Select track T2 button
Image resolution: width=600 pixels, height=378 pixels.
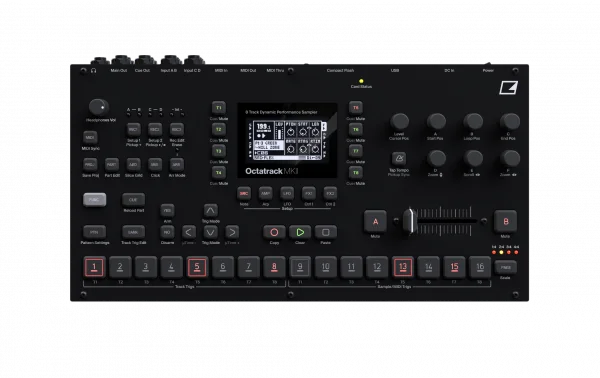pos(218,129)
